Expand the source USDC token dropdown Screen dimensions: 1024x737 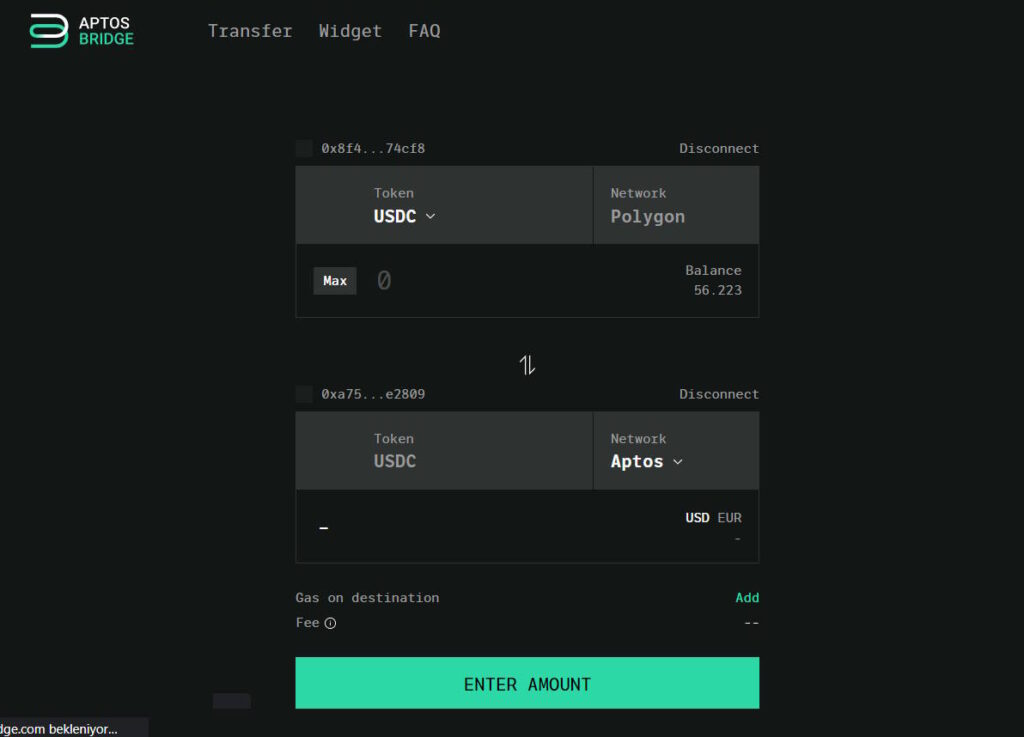[404, 216]
